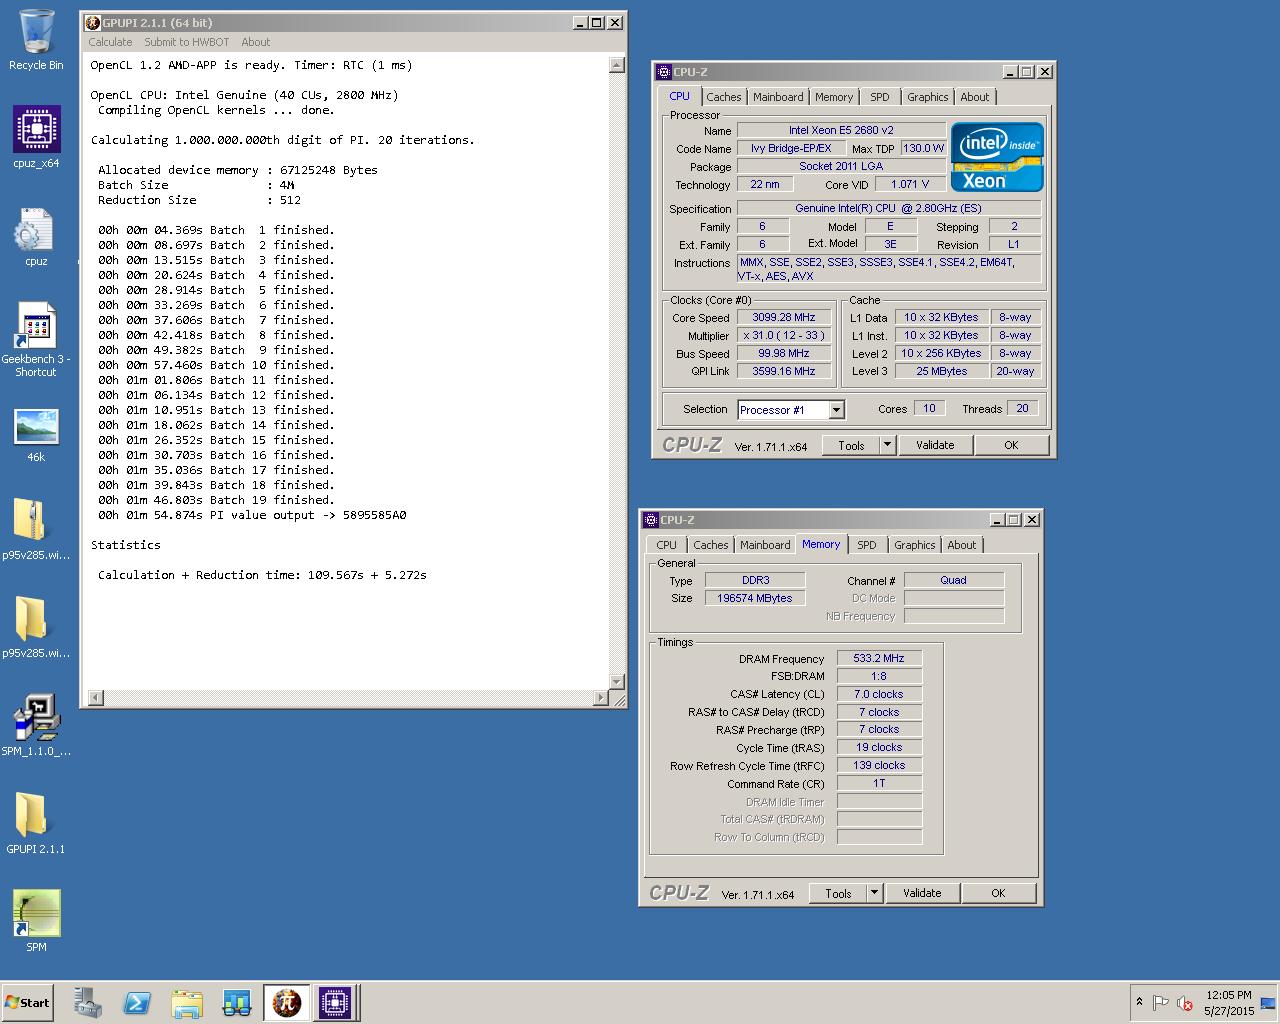Image resolution: width=1280 pixels, height=1024 pixels.
Task: Switch to About tab in lower CPU-Z
Action: tap(962, 545)
